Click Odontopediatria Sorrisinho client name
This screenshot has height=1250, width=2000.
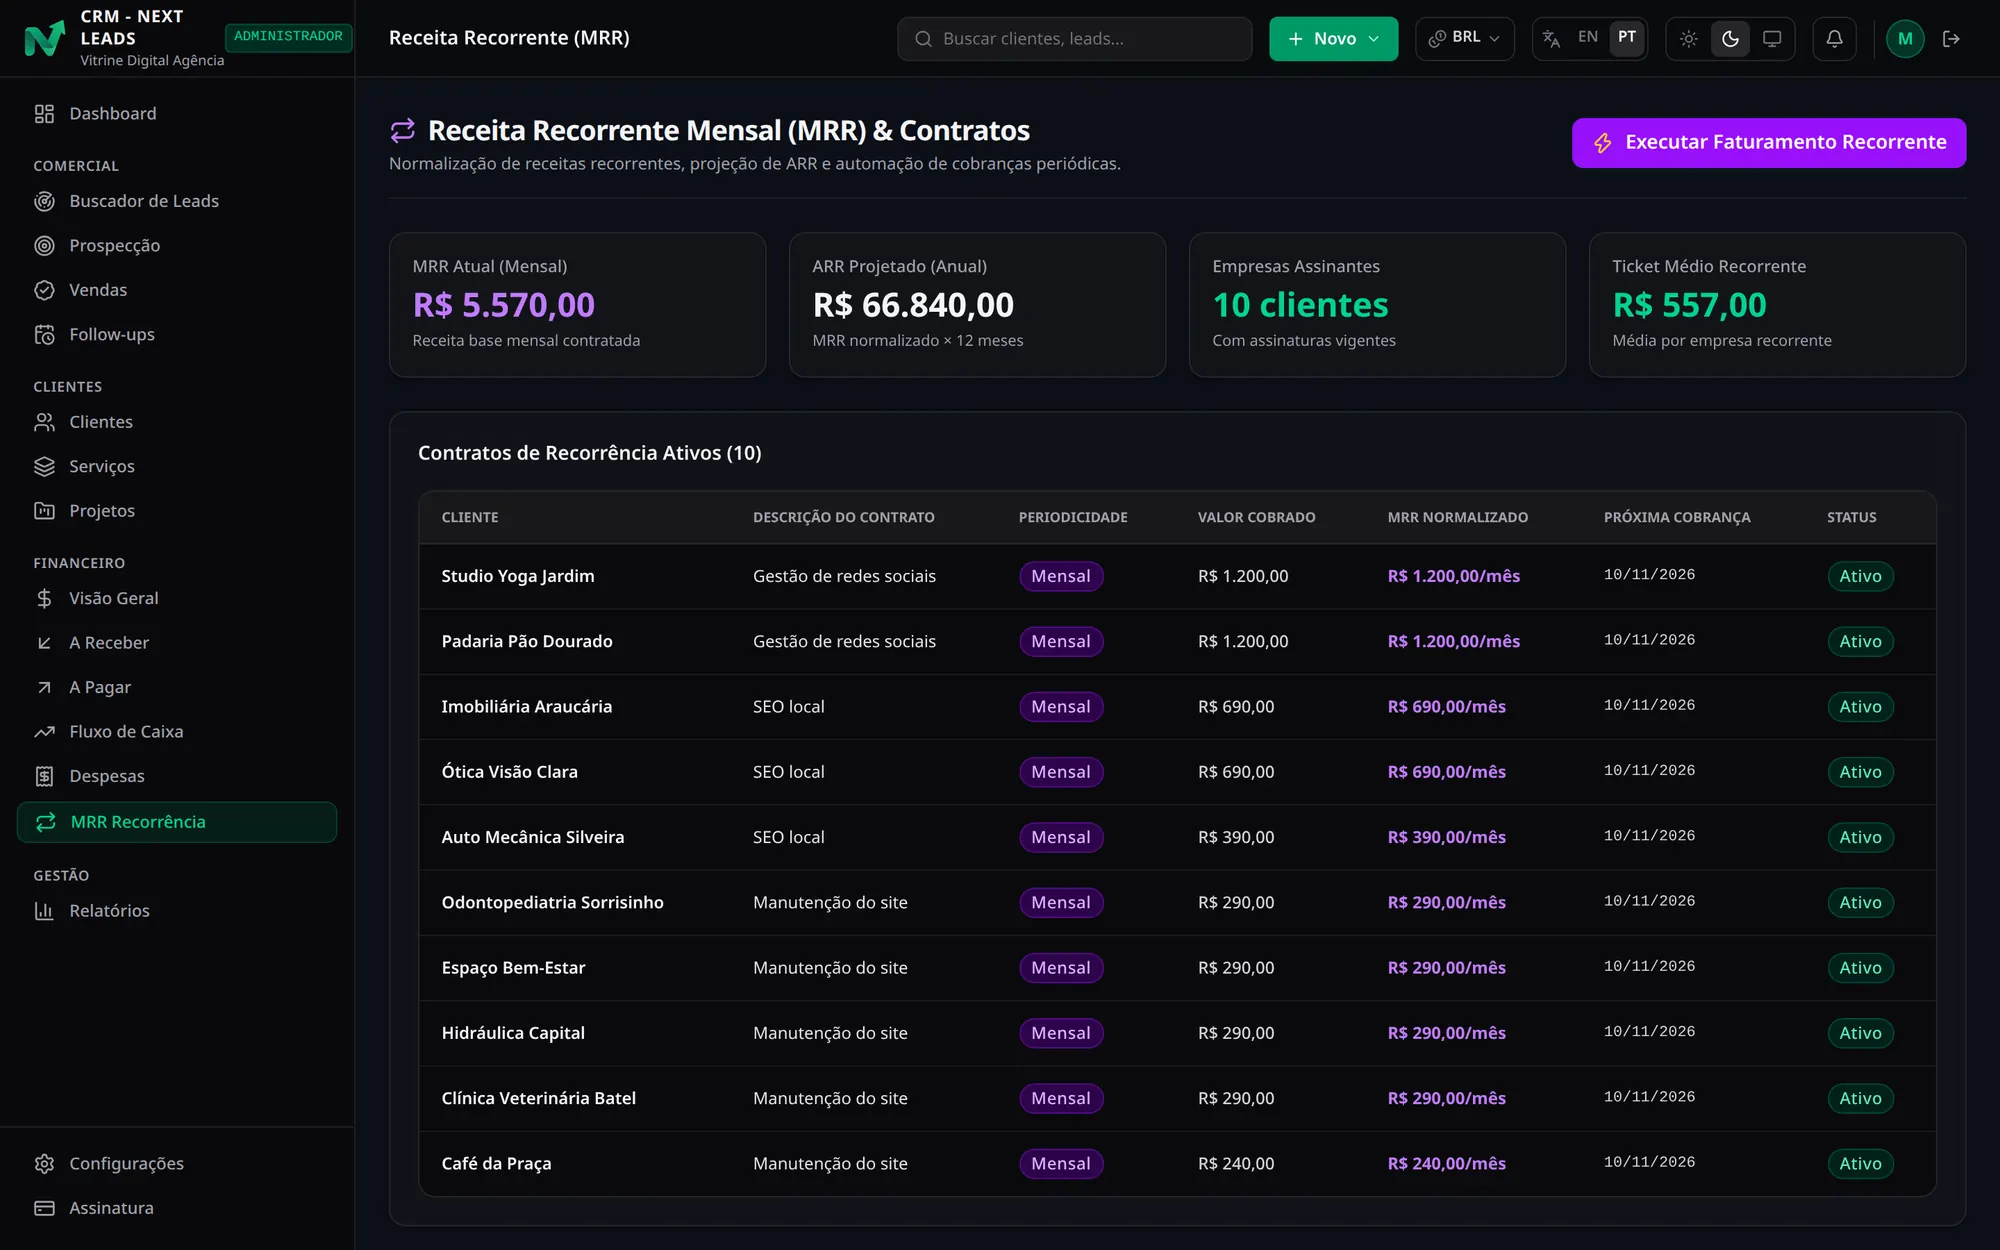point(552,903)
